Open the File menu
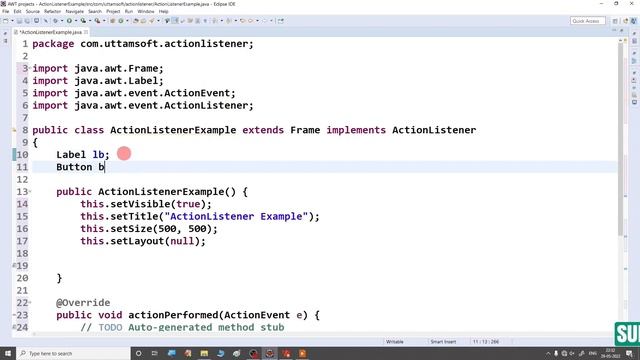The width and height of the screenshot is (640, 360). (x=5, y=11)
